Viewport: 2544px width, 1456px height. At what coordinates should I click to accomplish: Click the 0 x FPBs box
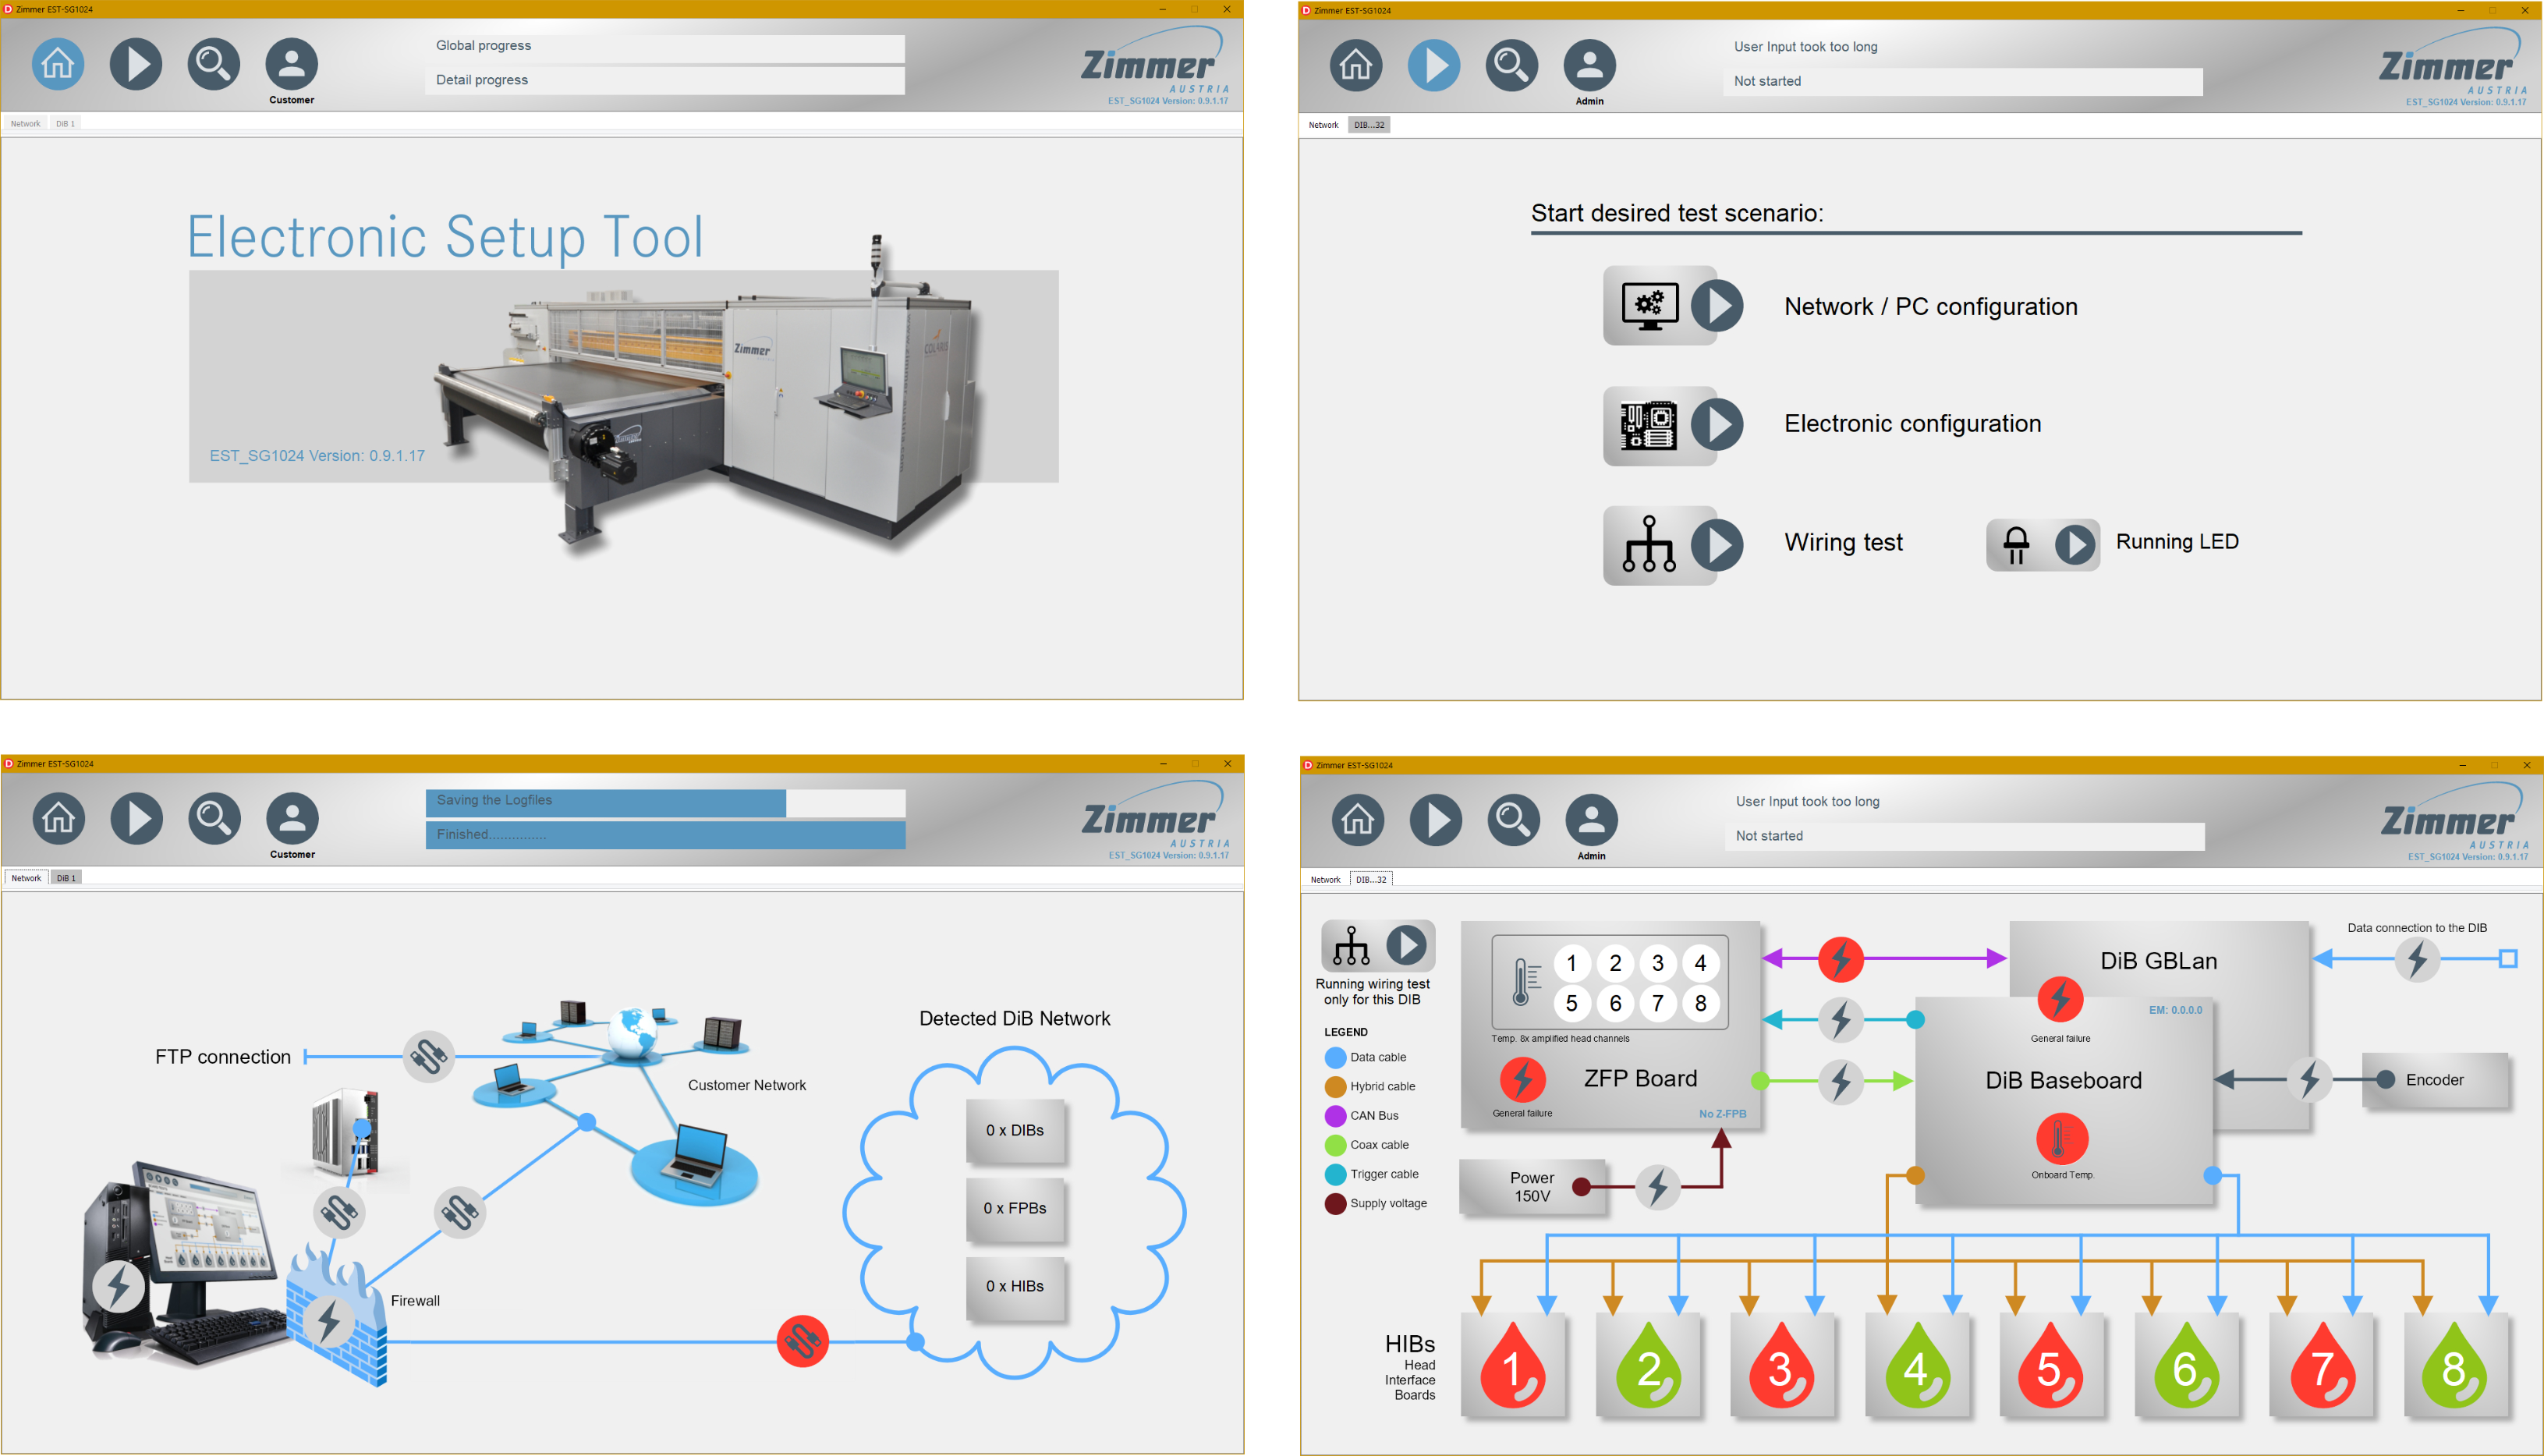tap(1015, 1209)
